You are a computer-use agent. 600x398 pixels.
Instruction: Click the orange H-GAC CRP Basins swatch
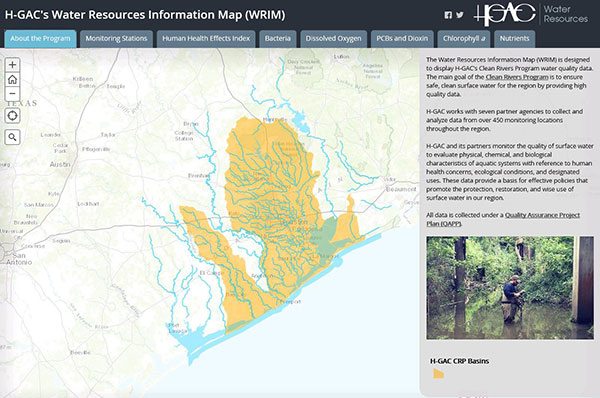click(439, 374)
